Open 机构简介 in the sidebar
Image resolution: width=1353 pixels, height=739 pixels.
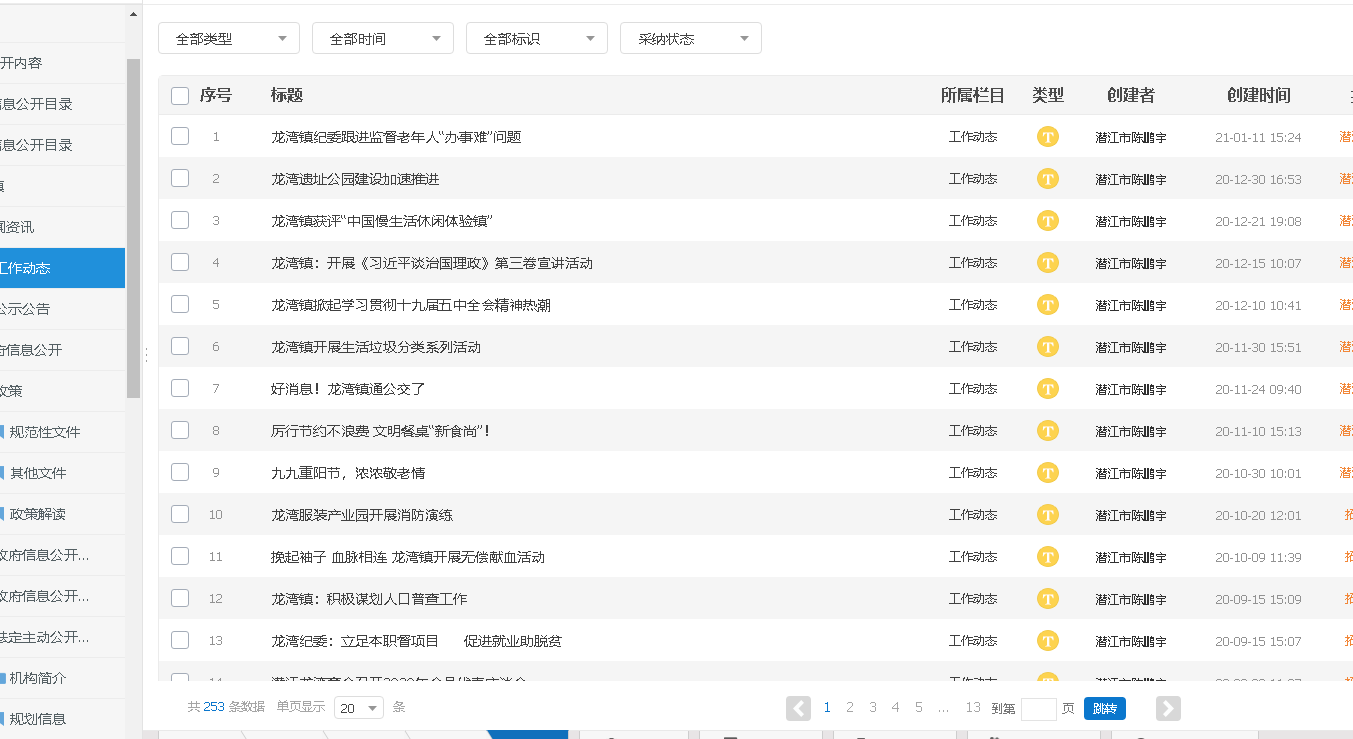[x=38, y=678]
